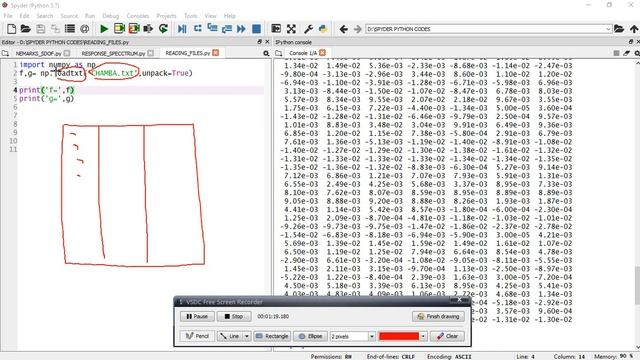This screenshot has width=640, height=360.
Task: Open console options menu icon
Action: coord(637,53)
